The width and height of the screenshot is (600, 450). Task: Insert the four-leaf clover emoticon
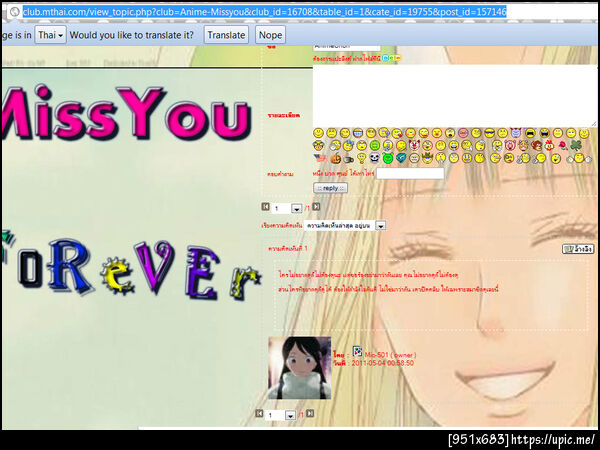coord(576,145)
